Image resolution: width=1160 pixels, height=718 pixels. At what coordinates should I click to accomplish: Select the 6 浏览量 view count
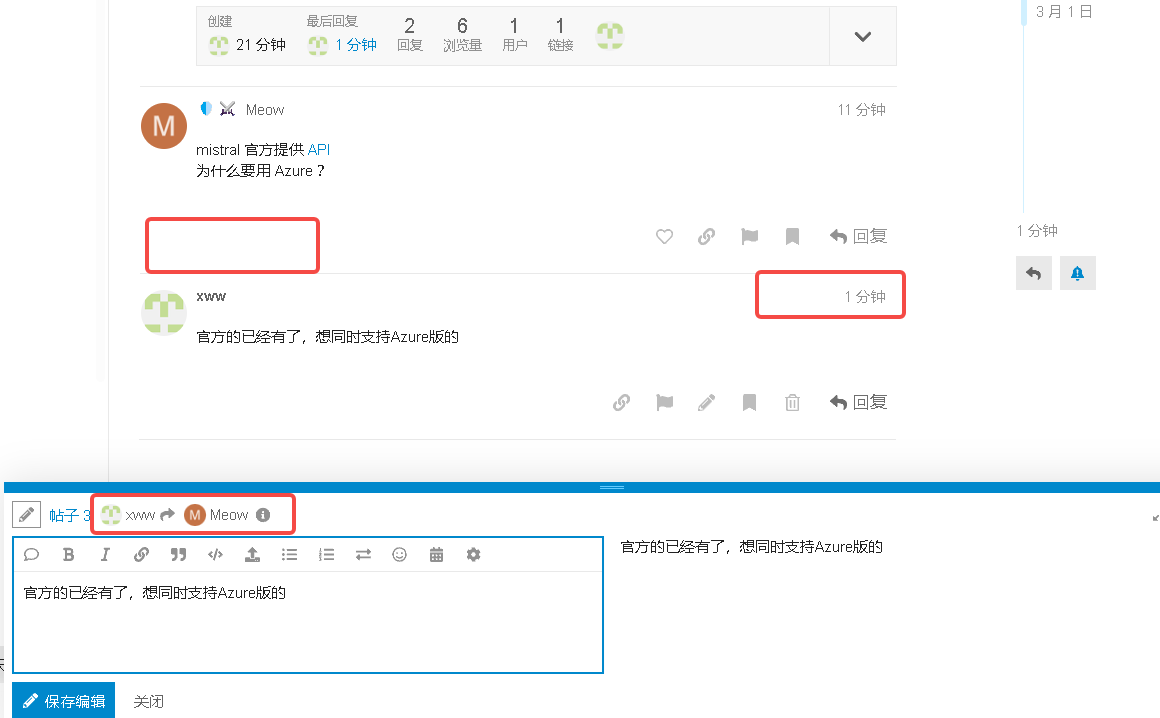point(462,35)
